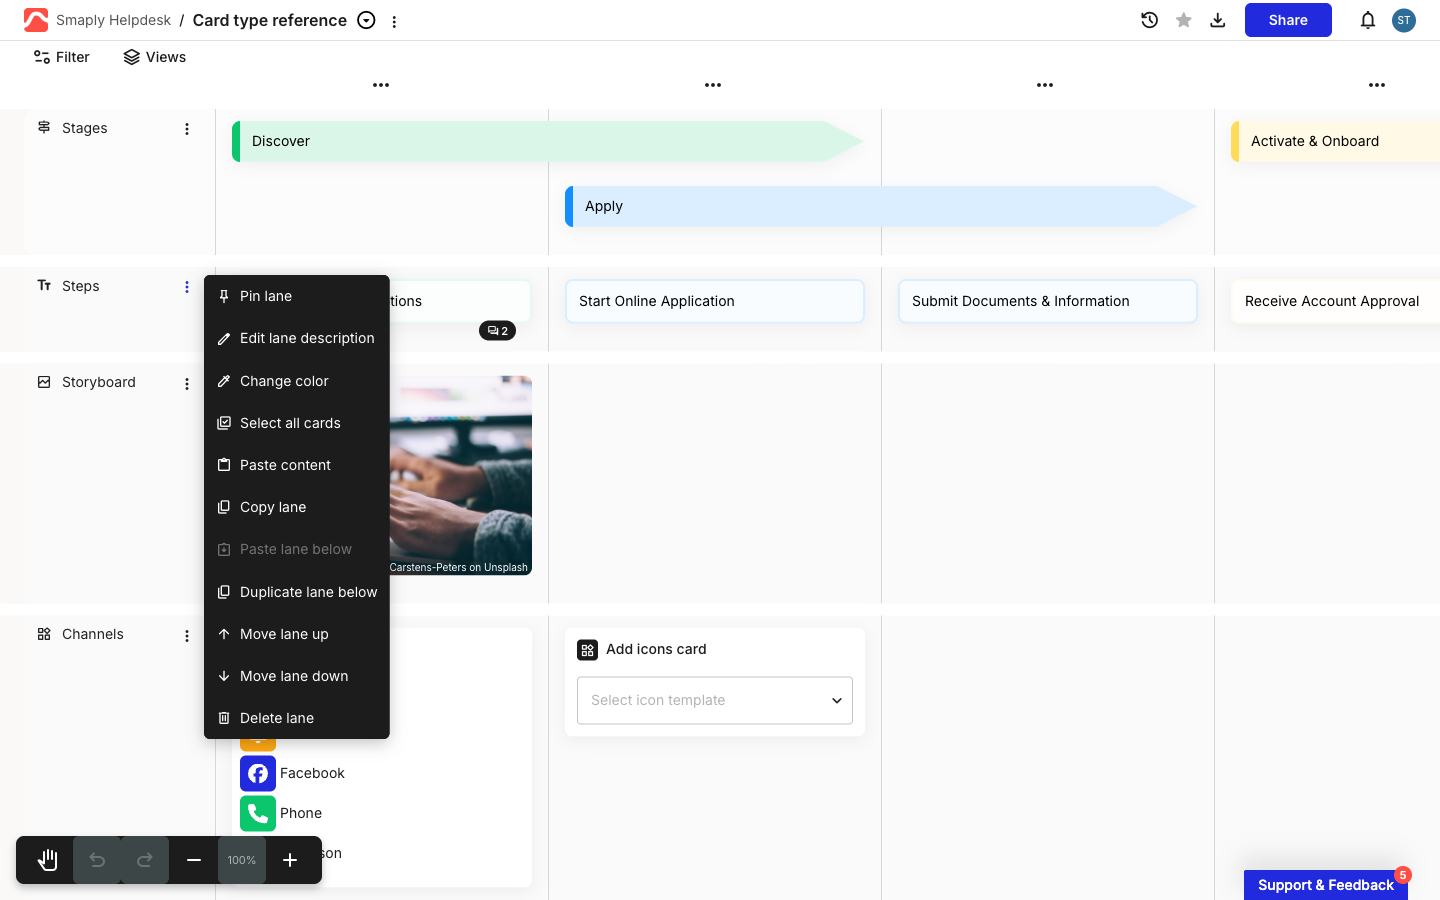1440x900 pixels.
Task: Open the Filter panel
Action: click(x=62, y=57)
